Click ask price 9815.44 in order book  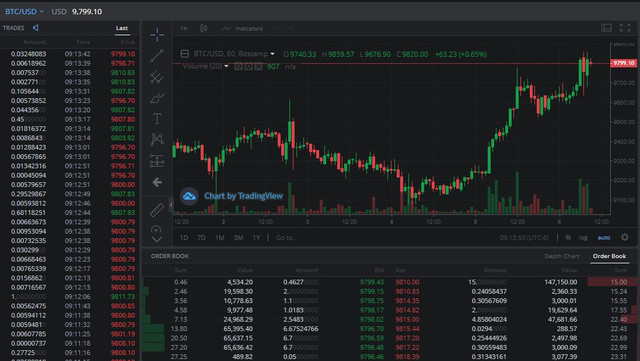point(407,329)
